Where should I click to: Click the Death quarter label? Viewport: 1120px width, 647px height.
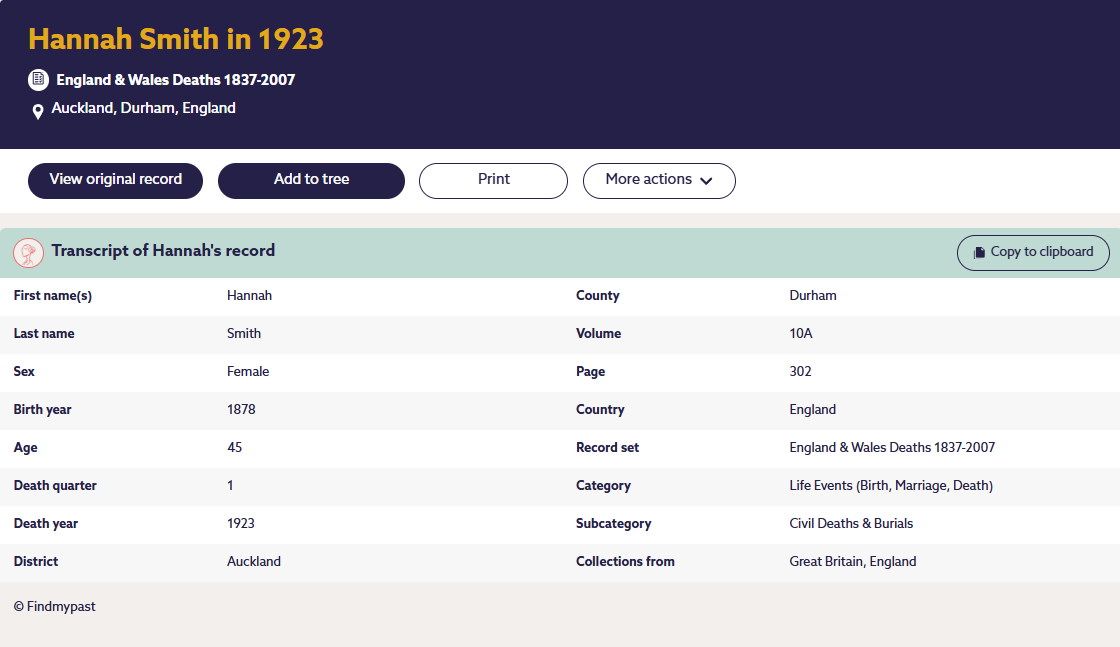click(x=55, y=486)
